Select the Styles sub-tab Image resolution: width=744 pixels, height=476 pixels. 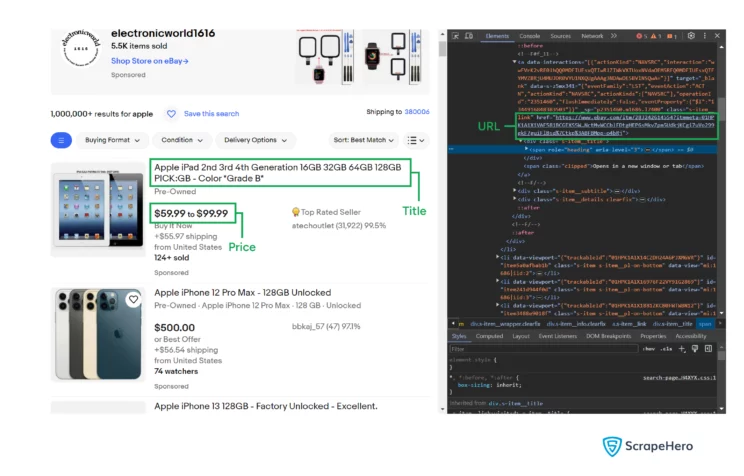point(459,336)
